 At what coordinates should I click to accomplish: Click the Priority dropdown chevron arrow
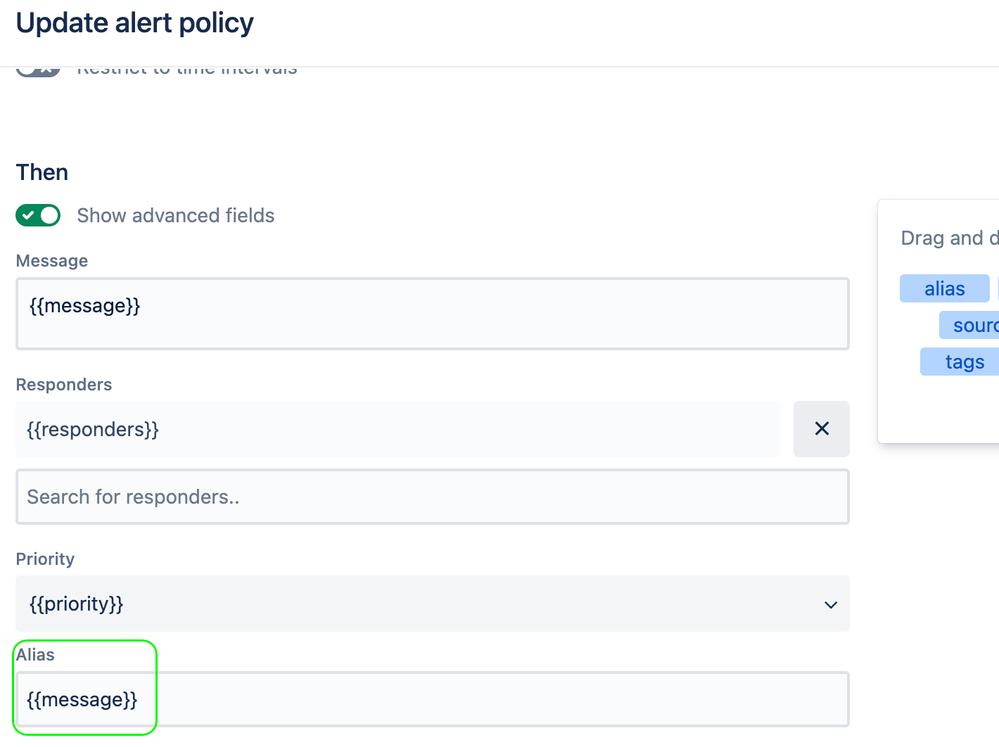tap(830, 604)
